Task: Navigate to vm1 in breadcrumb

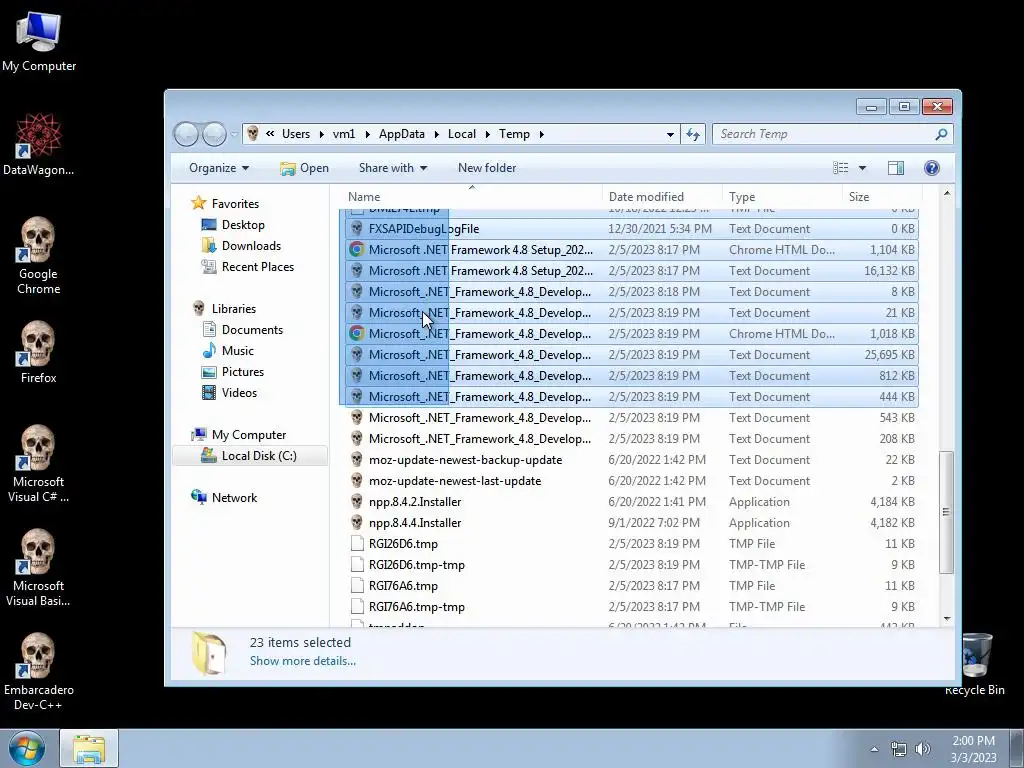Action: (344, 134)
